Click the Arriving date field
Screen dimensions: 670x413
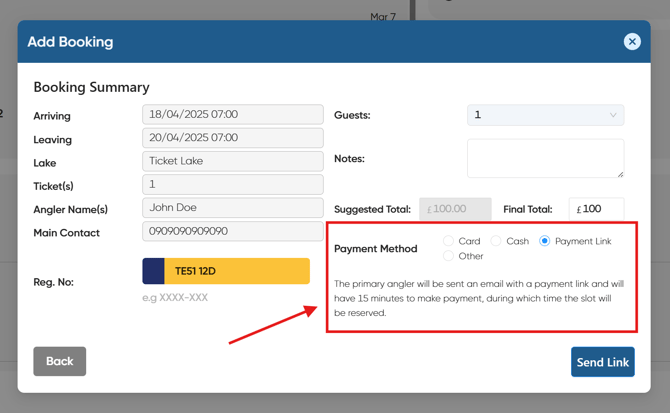(x=232, y=115)
